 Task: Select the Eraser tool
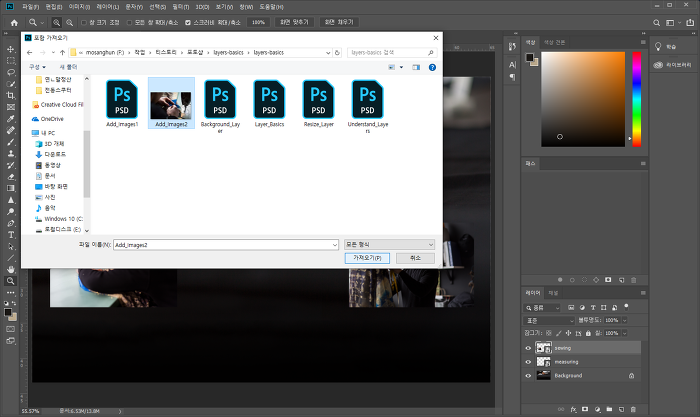(x=11, y=177)
